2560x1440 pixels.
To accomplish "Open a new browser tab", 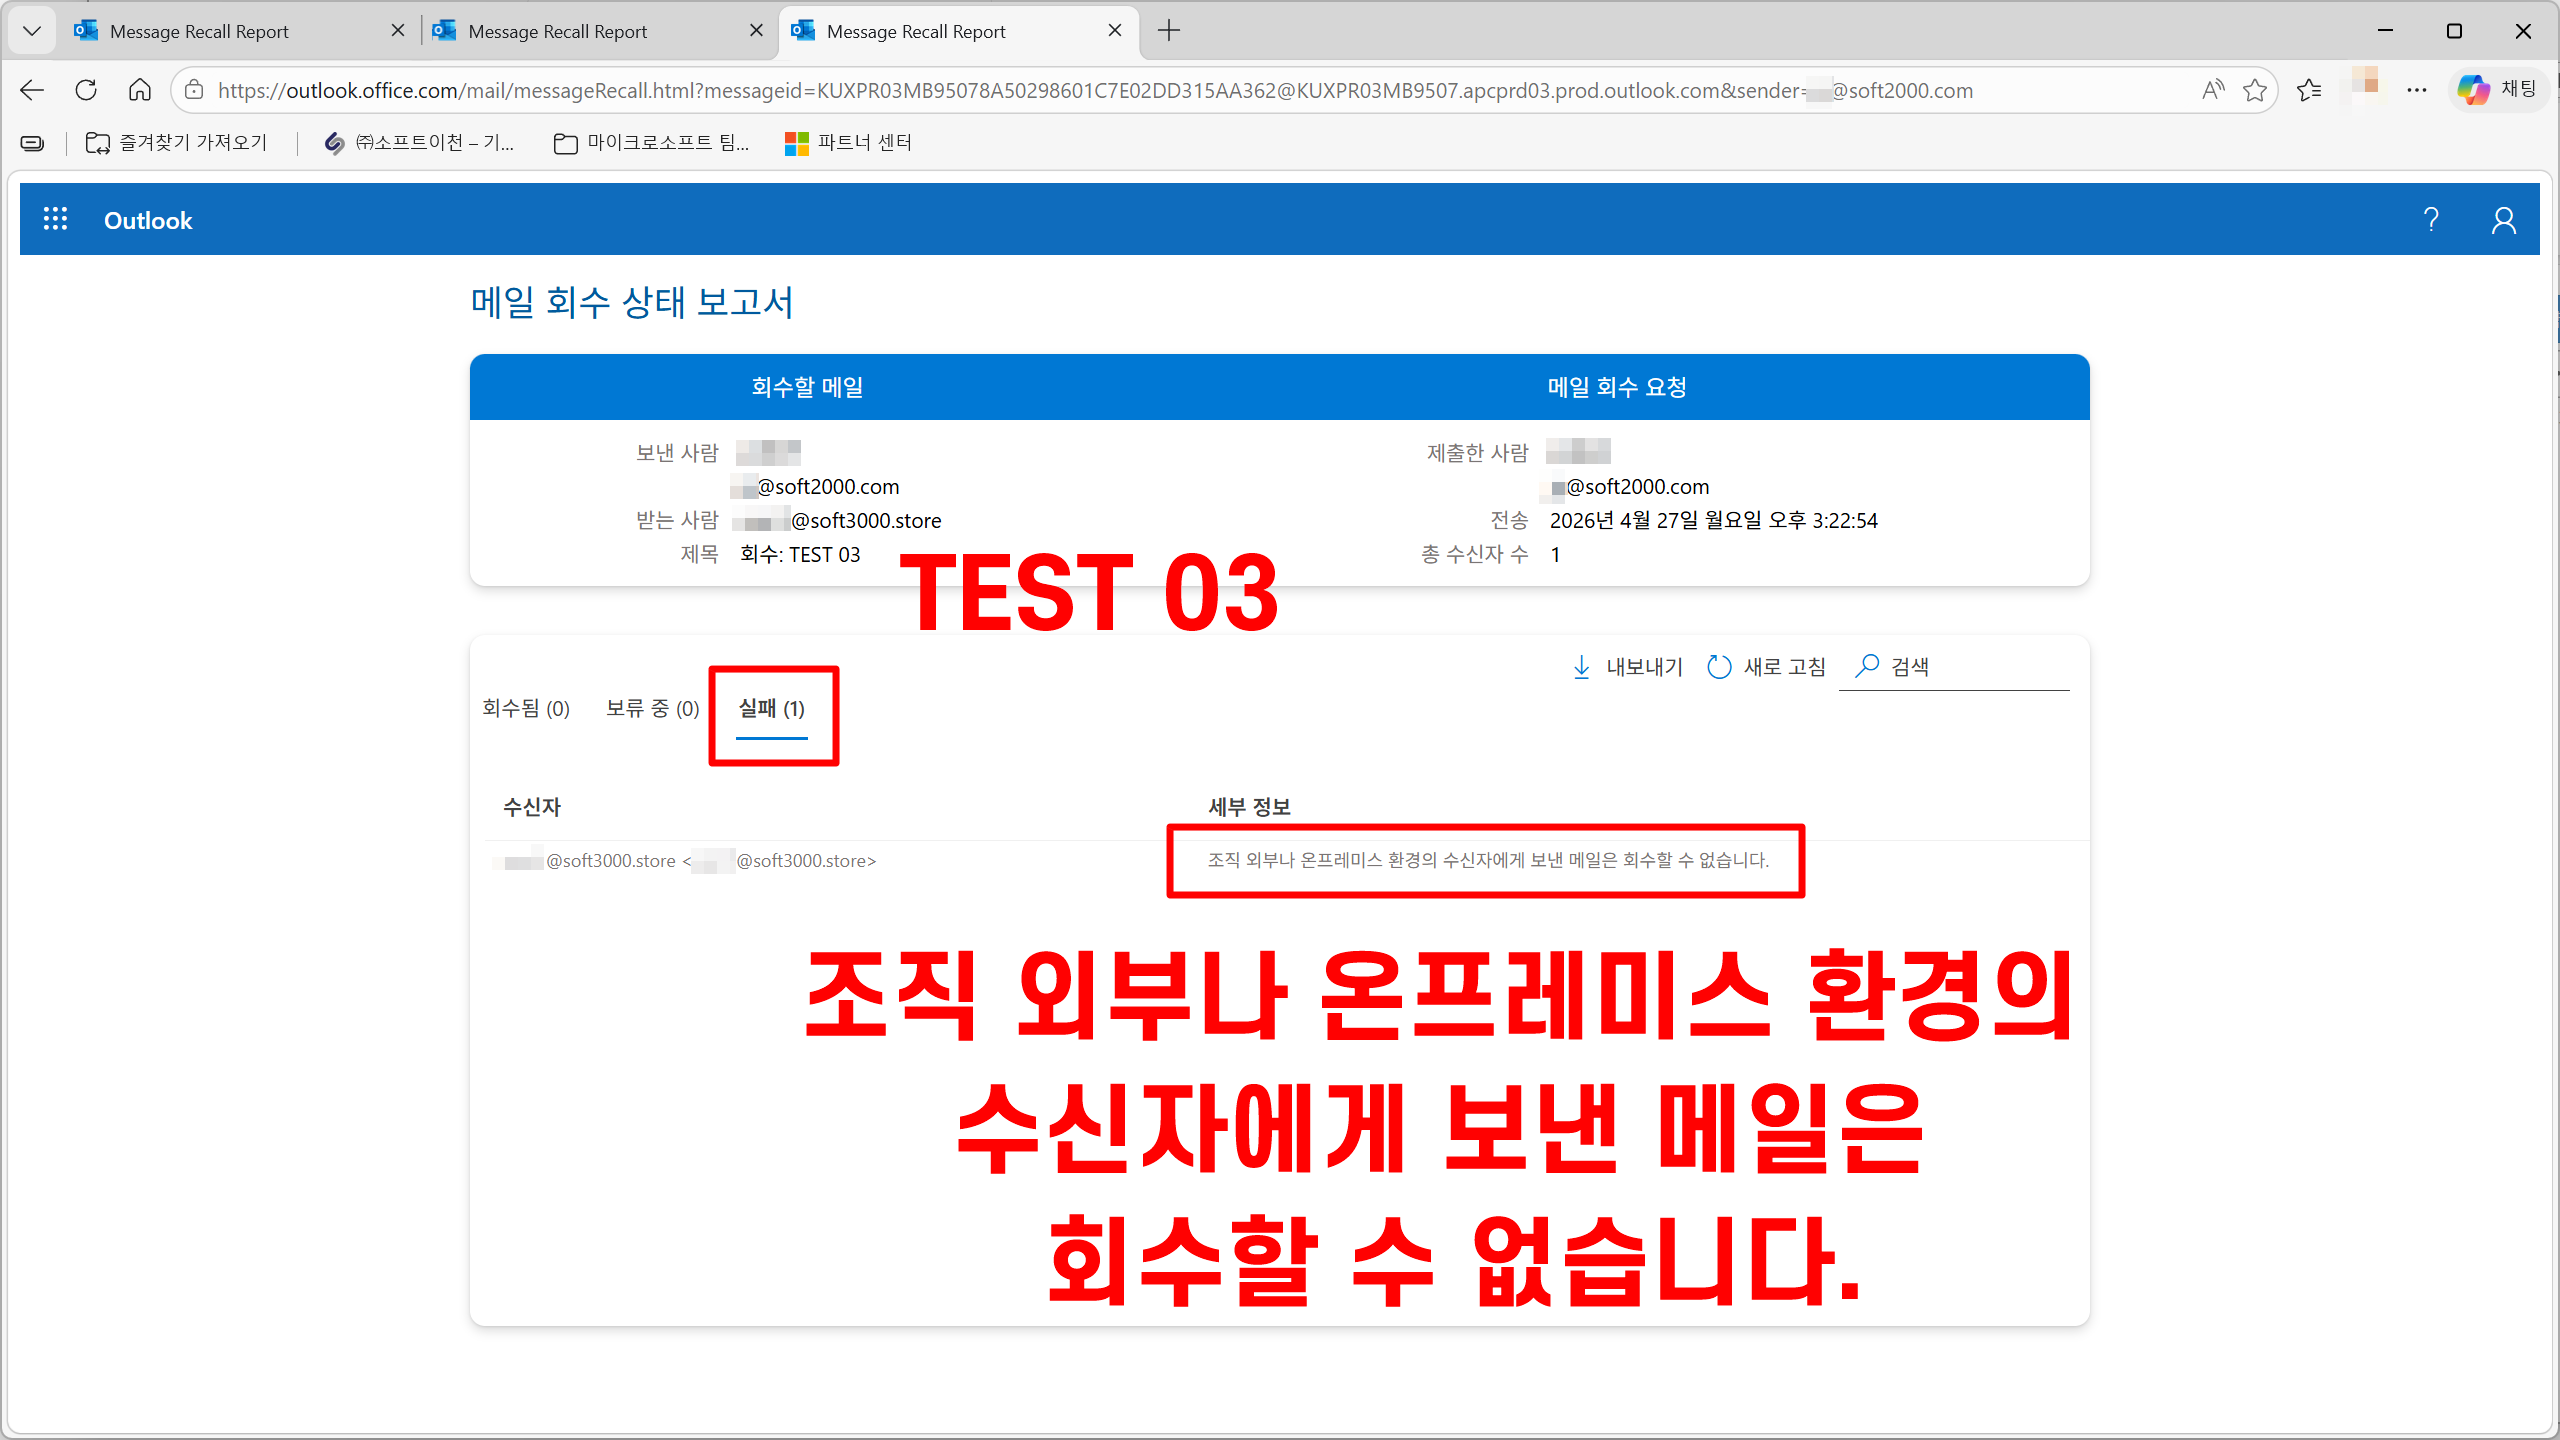I will point(1168,31).
